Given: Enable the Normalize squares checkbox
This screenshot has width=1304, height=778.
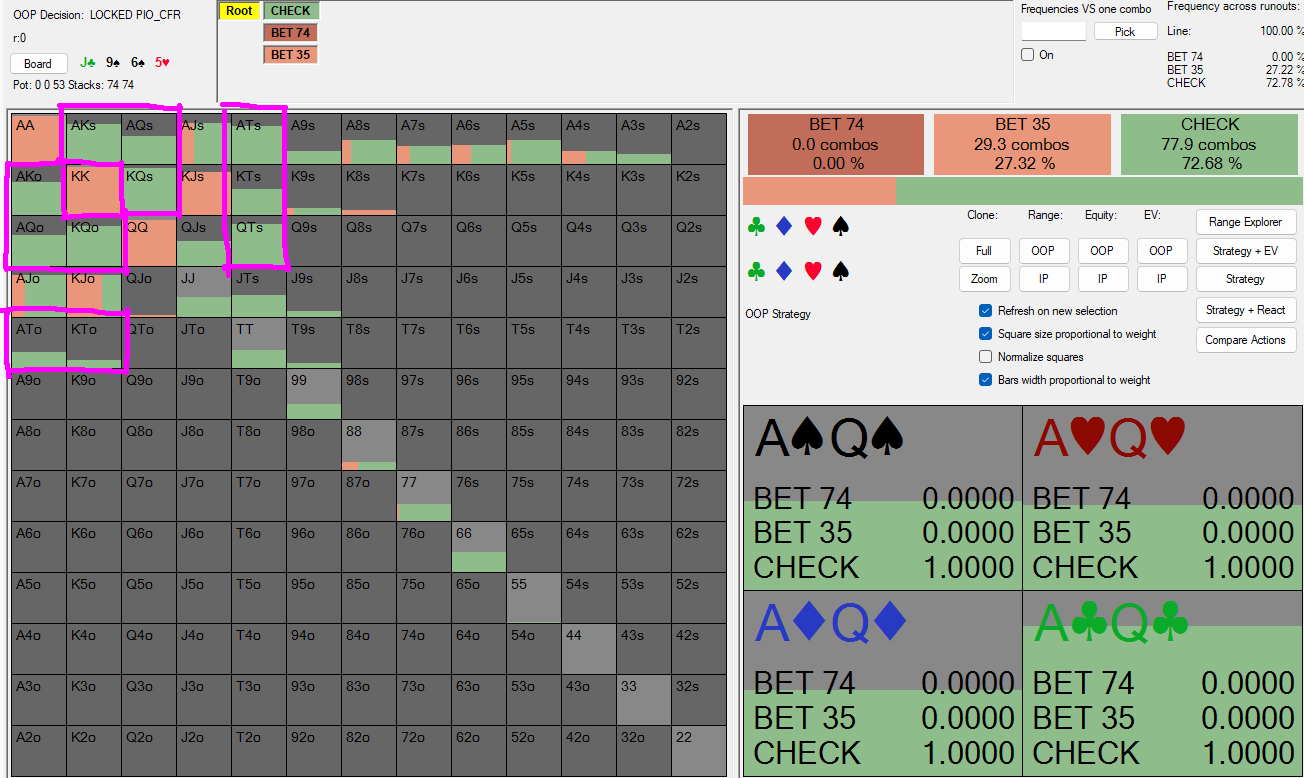Looking at the screenshot, I should [x=986, y=357].
